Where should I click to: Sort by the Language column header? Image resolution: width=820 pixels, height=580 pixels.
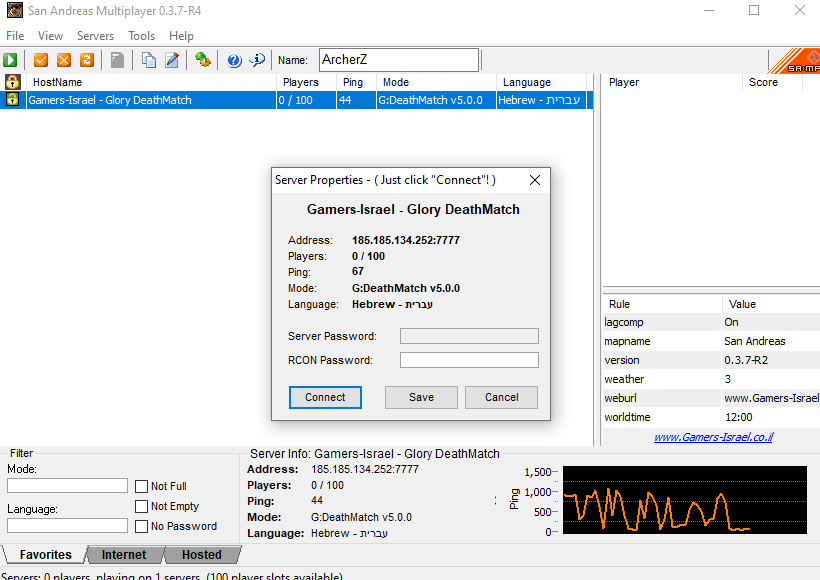(542, 82)
